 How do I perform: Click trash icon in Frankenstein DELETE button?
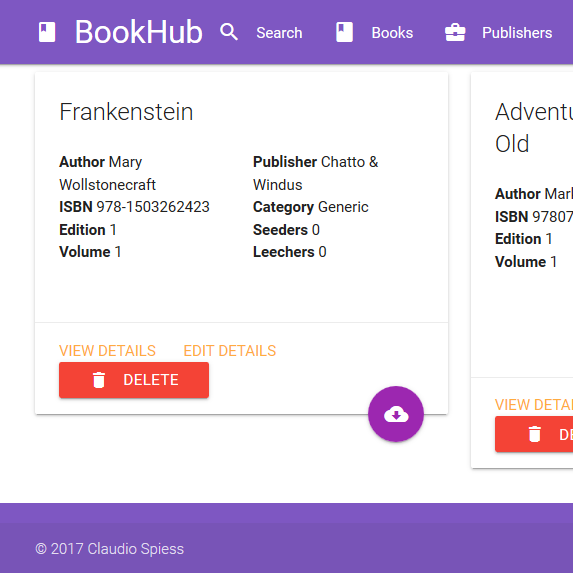pyautogui.click(x=99, y=380)
